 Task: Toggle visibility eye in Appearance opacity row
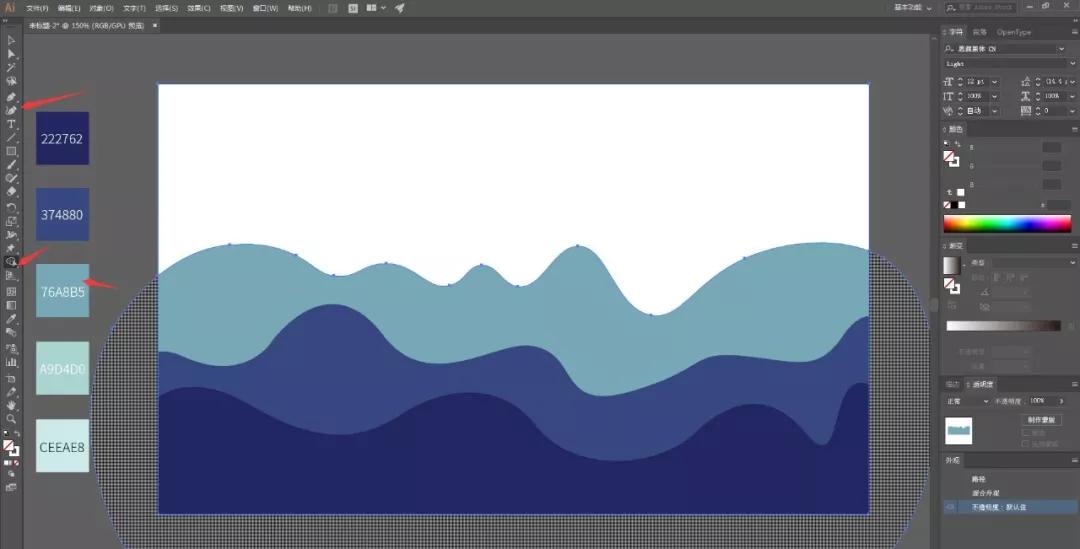(951, 507)
